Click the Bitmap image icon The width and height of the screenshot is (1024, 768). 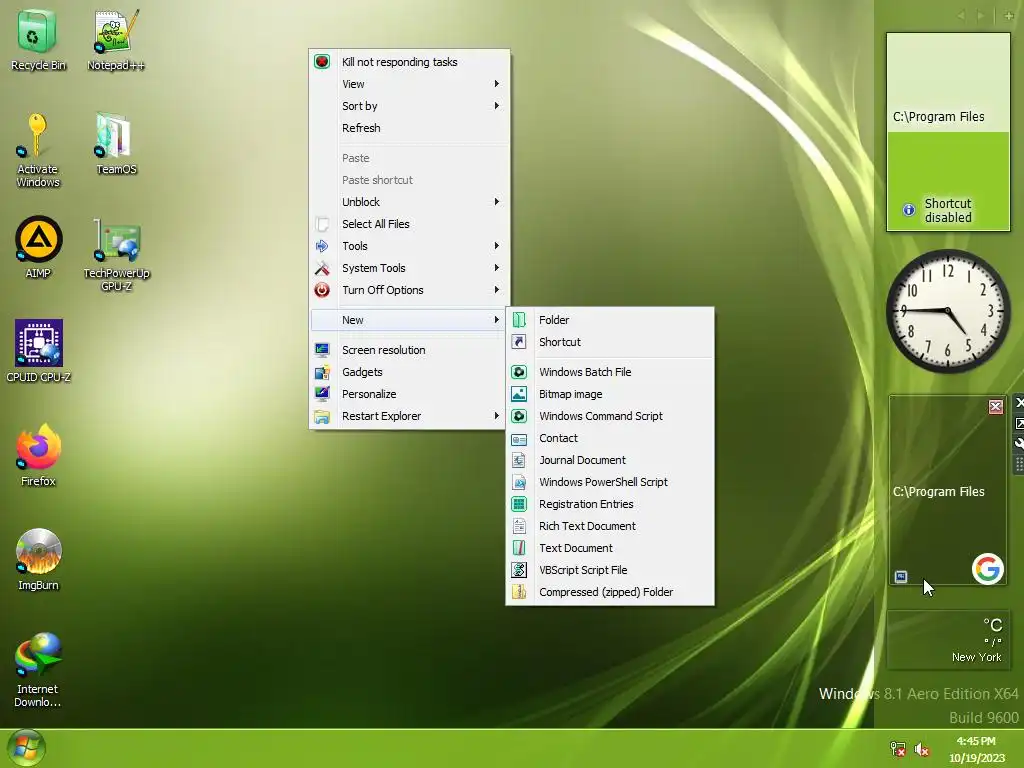[519, 394]
